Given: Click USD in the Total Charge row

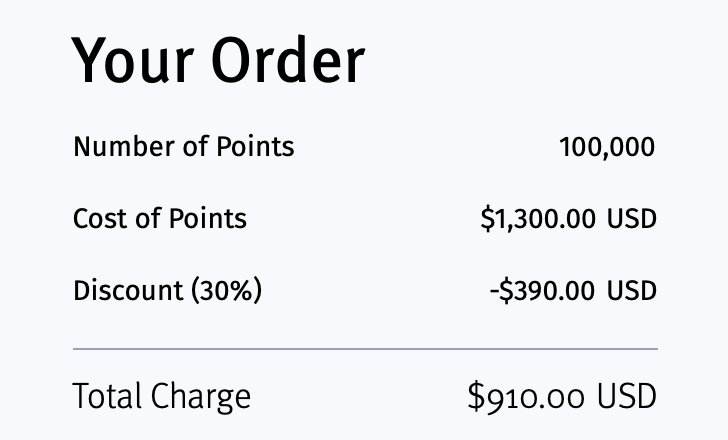Looking at the screenshot, I should point(627,396).
